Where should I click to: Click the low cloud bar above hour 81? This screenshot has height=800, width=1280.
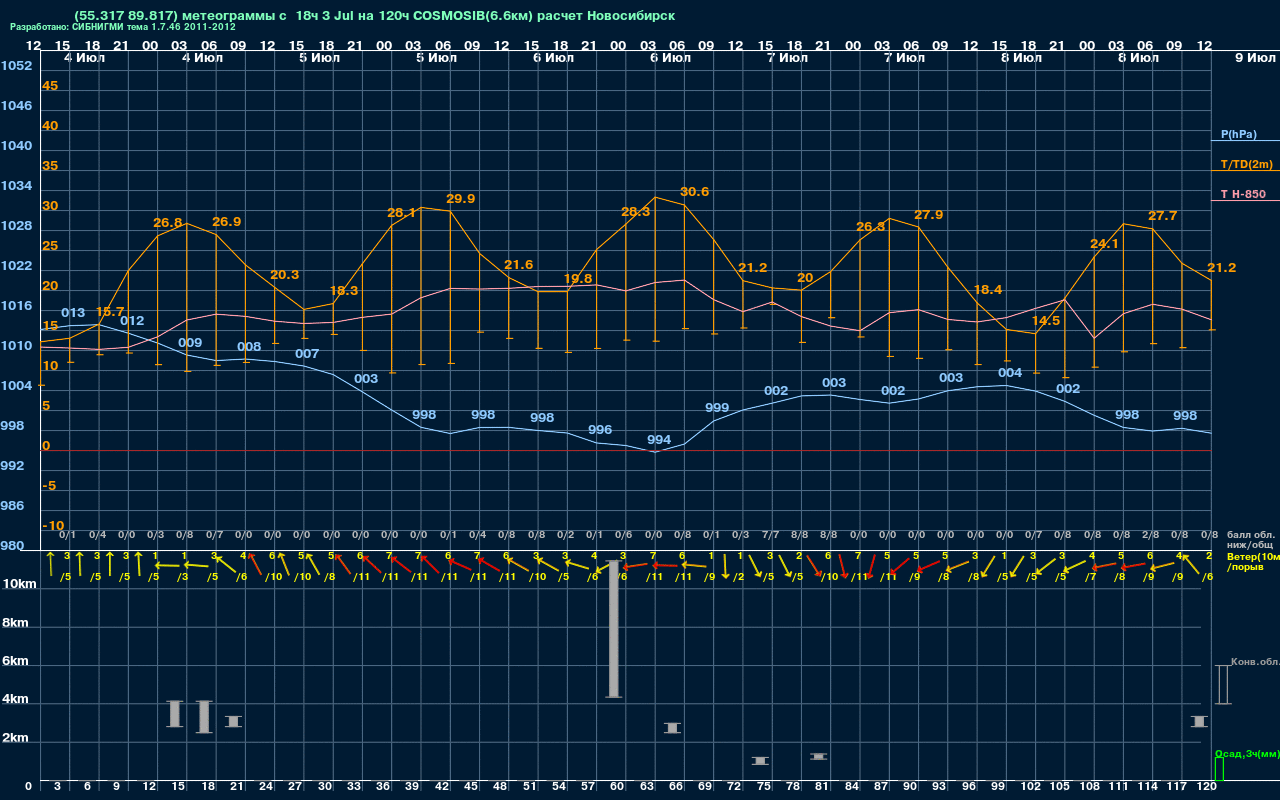[x=819, y=756]
